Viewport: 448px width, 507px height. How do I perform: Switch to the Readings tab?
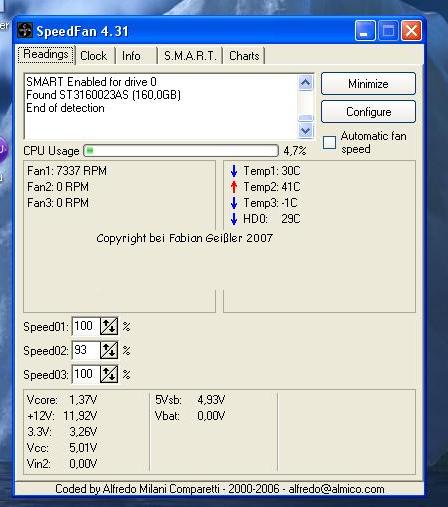[46, 54]
